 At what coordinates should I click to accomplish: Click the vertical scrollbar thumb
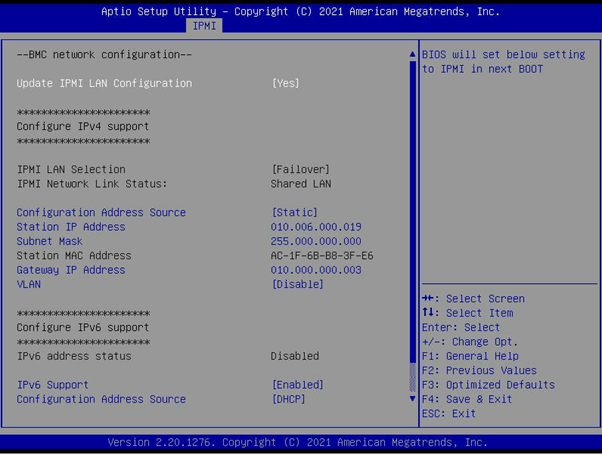[412, 210]
